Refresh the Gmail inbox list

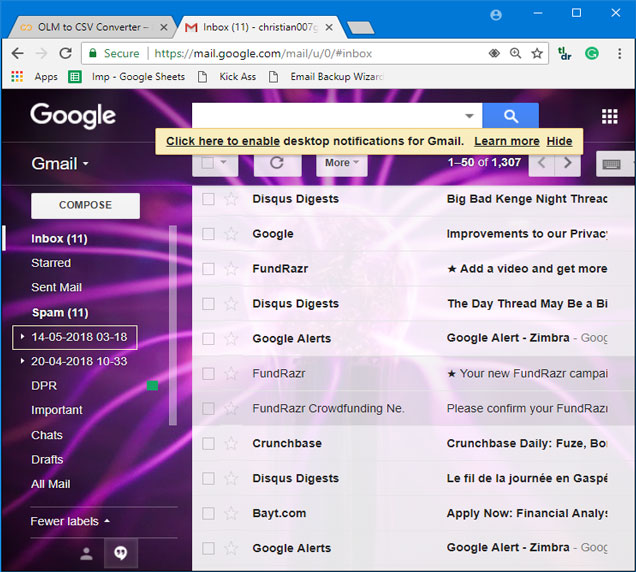[277, 163]
